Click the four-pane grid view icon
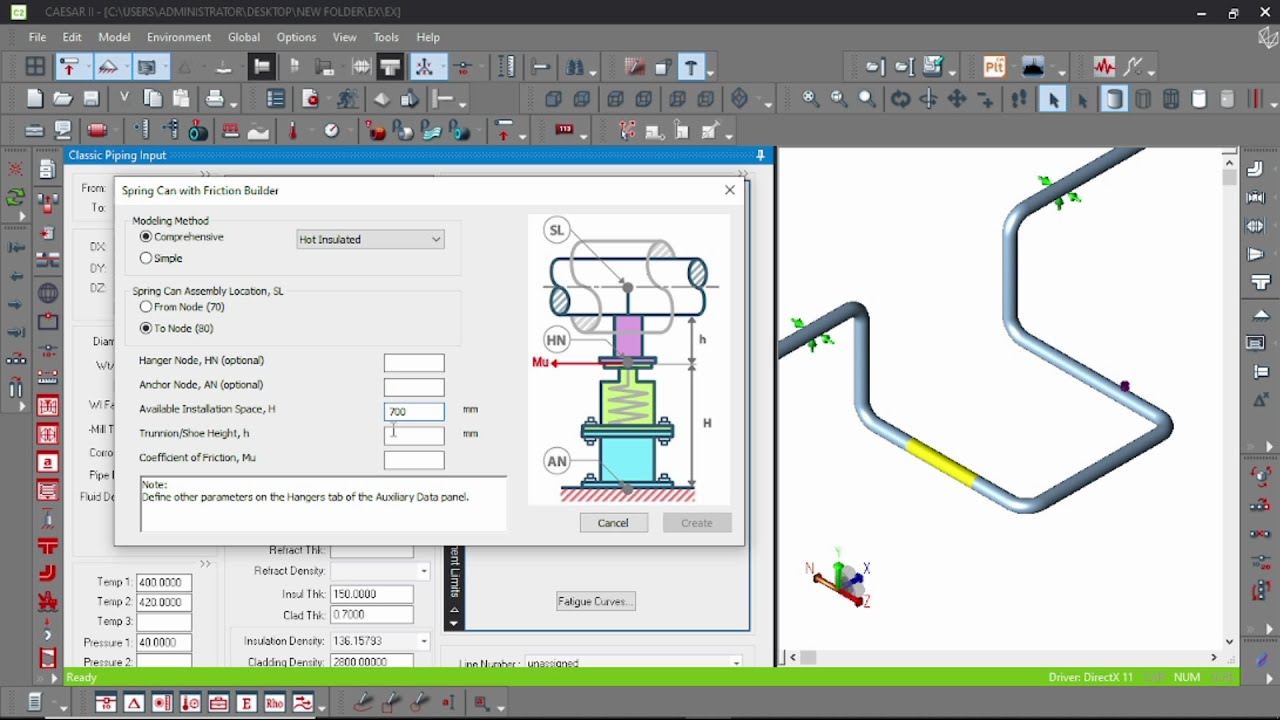The image size is (1280, 720). click(x=35, y=68)
